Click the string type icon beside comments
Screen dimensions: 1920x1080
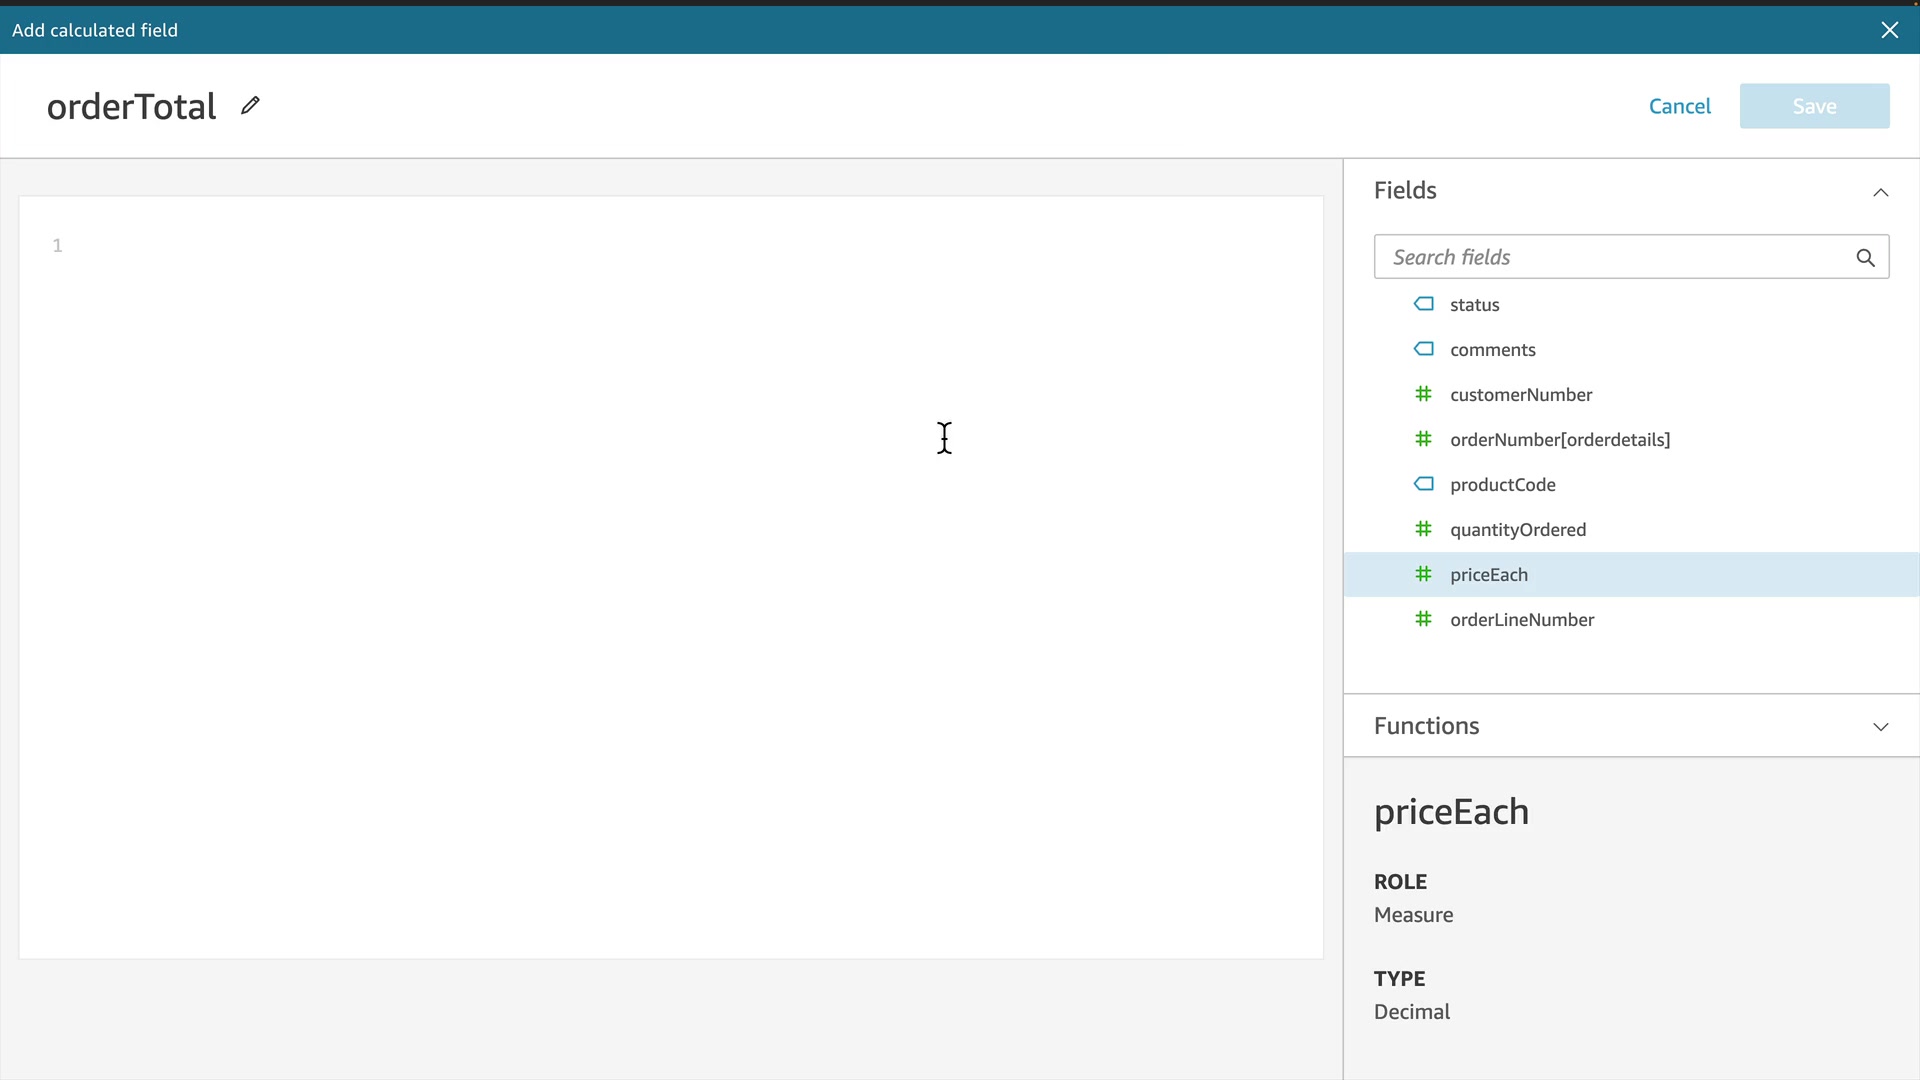pos(1423,349)
